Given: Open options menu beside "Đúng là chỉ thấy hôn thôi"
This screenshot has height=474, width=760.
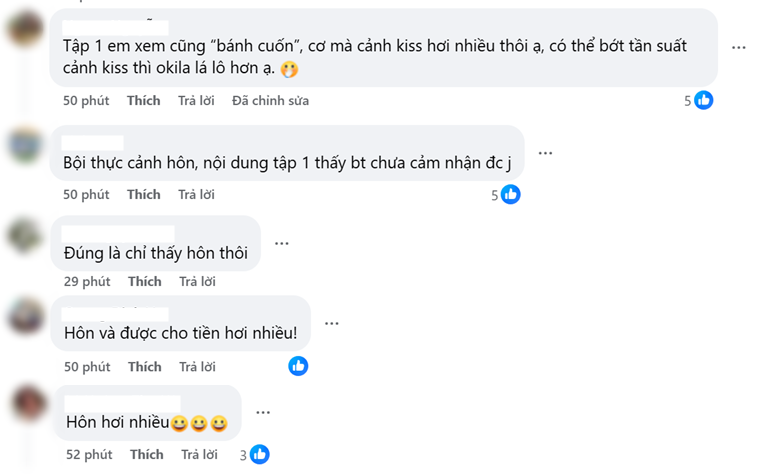Looking at the screenshot, I should [282, 242].
